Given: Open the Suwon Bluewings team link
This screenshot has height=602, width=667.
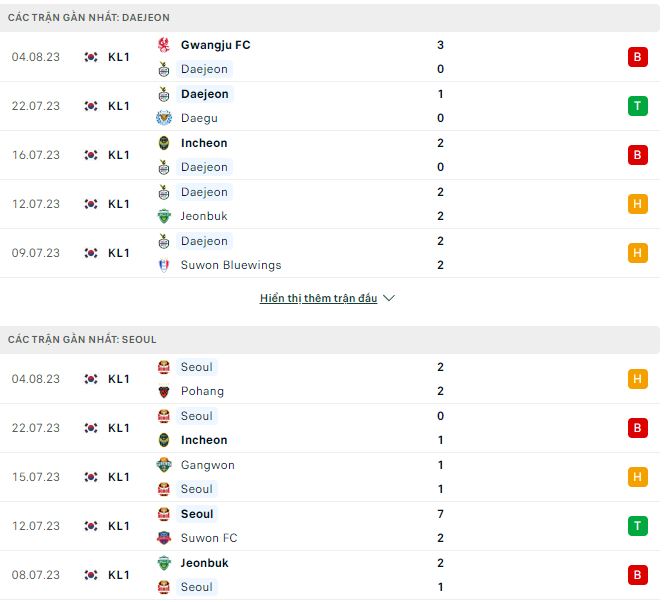Looking at the screenshot, I should coord(230,265).
